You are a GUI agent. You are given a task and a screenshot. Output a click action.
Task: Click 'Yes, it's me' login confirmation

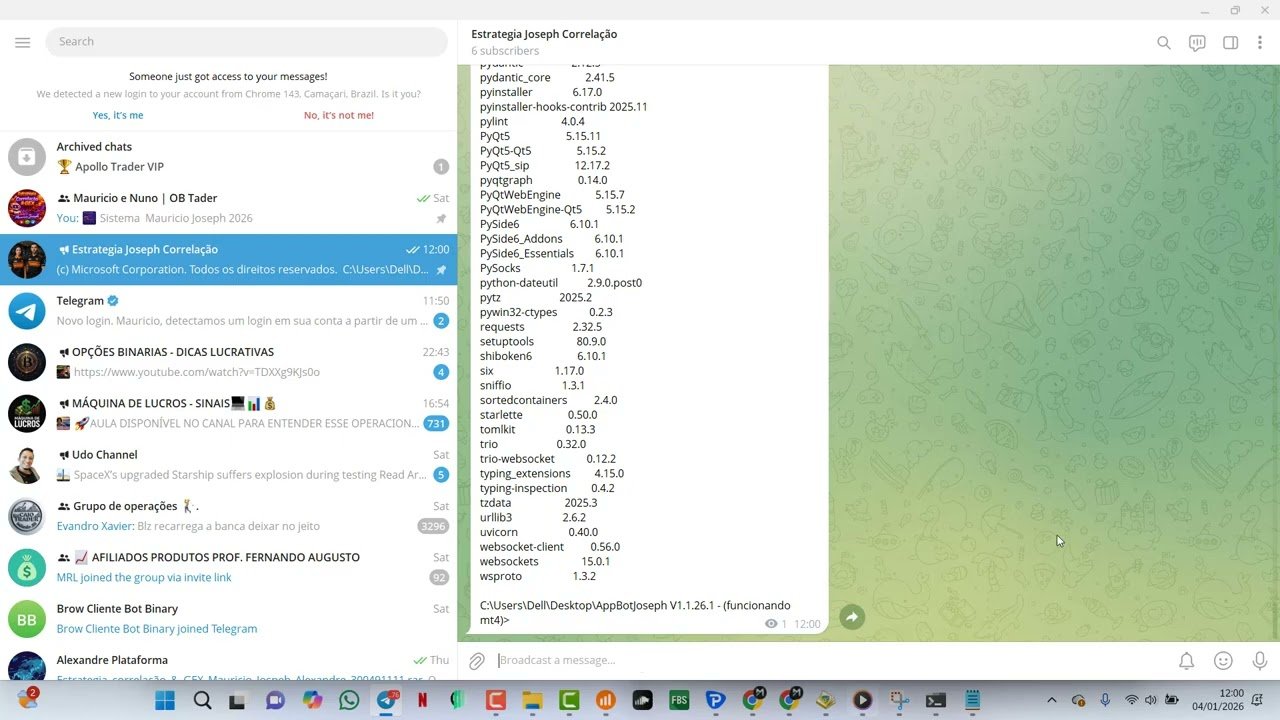point(118,115)
